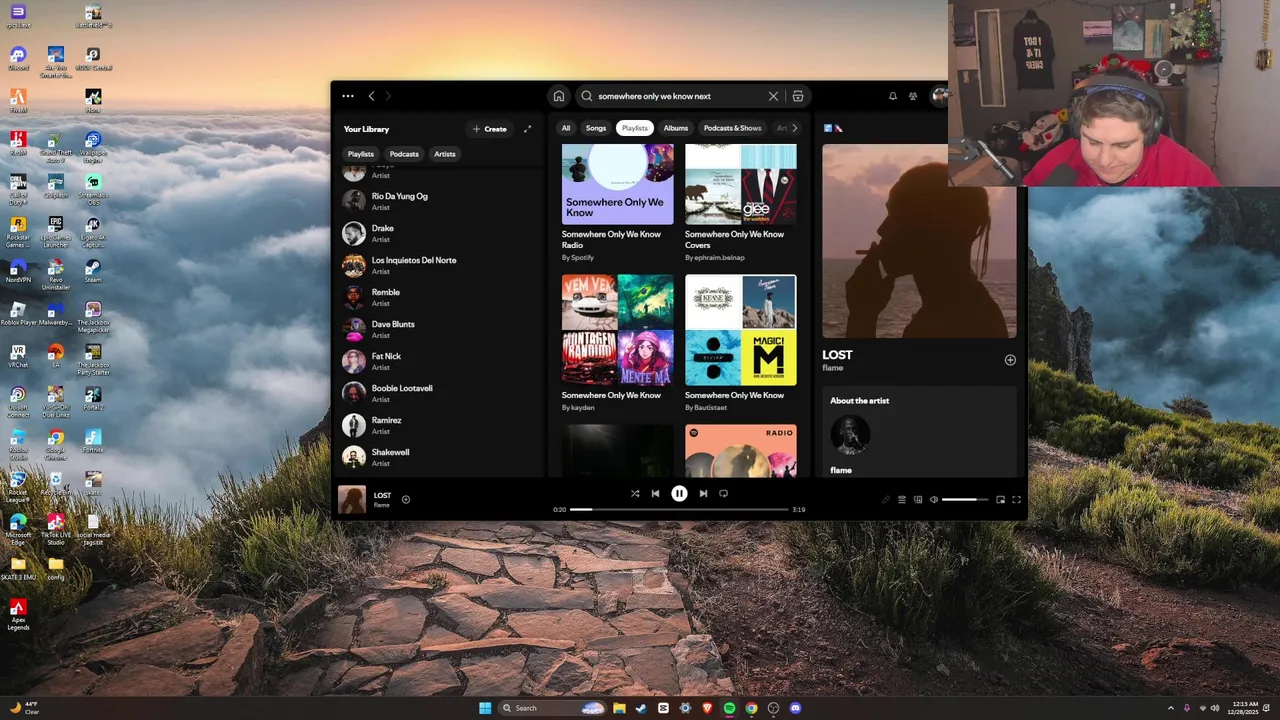Clear search text with the X icon

(x=773, y=96)
